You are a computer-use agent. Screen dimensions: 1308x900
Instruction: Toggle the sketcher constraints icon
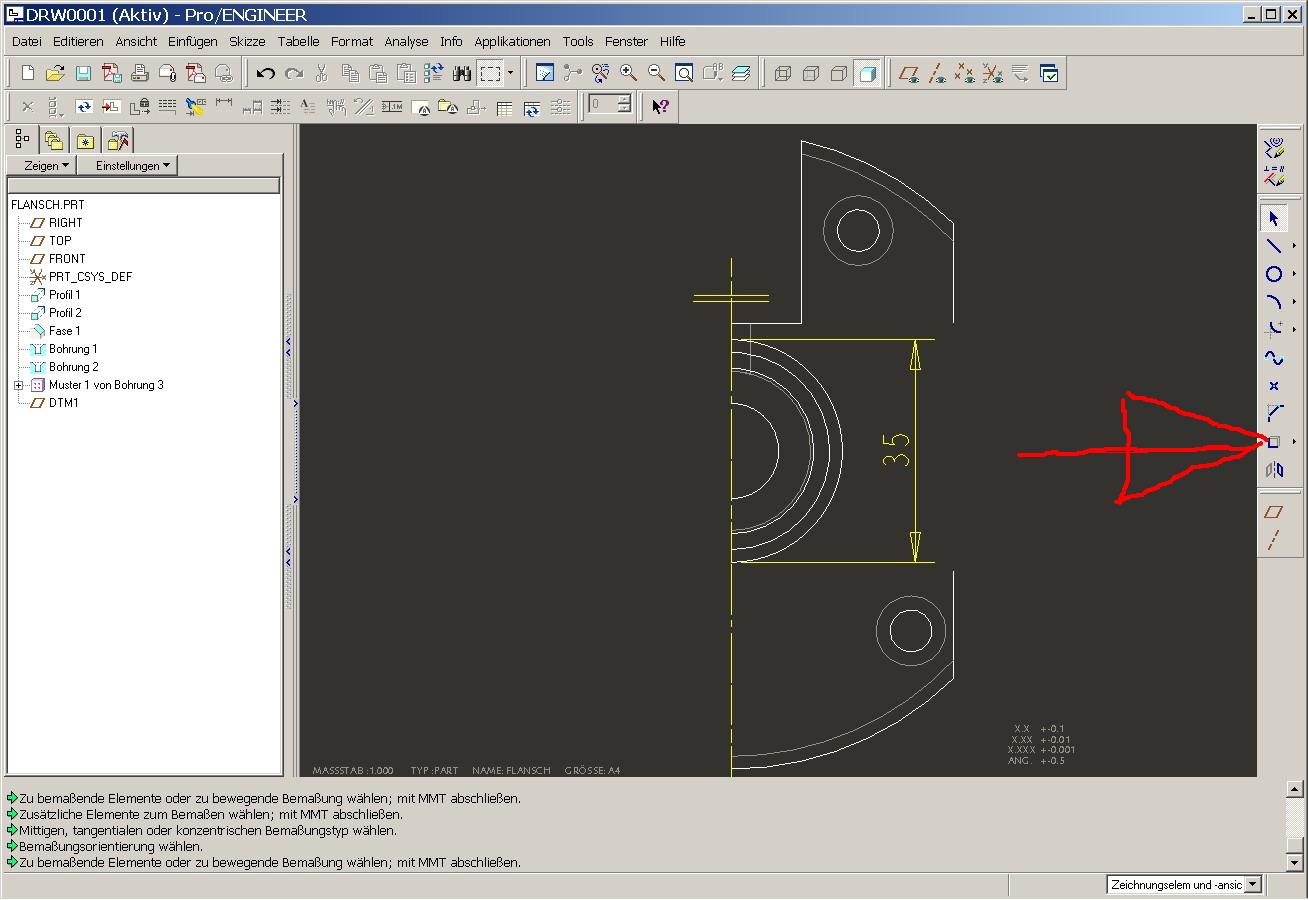pos(1273,177)
